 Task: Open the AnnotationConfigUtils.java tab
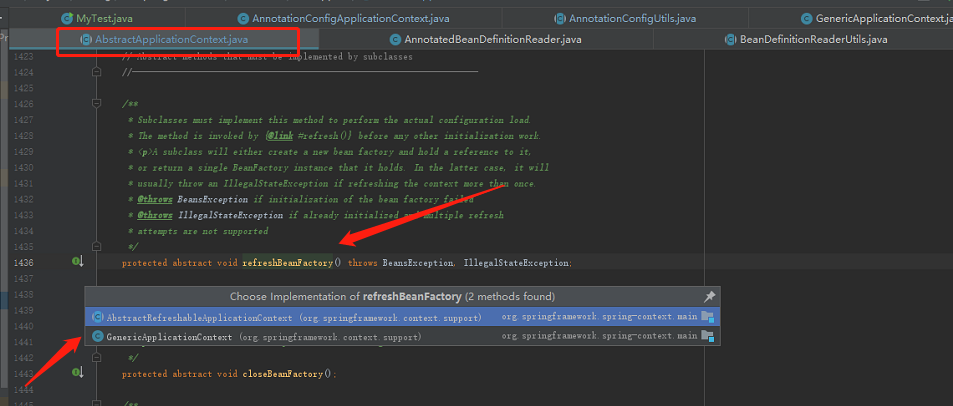tap(625, 18)
